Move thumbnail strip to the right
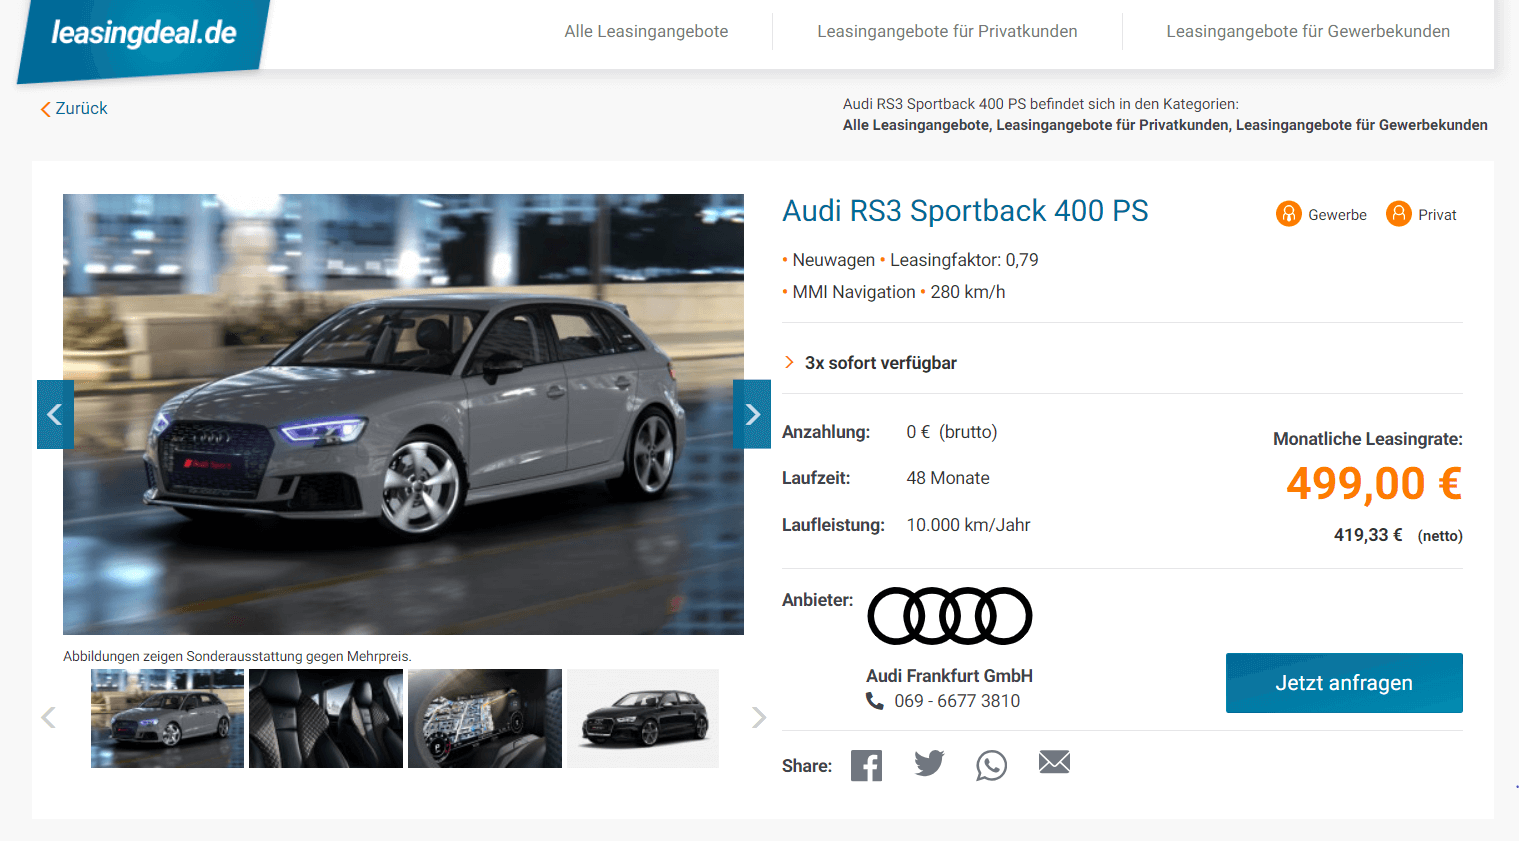The width and height of the screenshot is (1519, 841). click(759, 717)
